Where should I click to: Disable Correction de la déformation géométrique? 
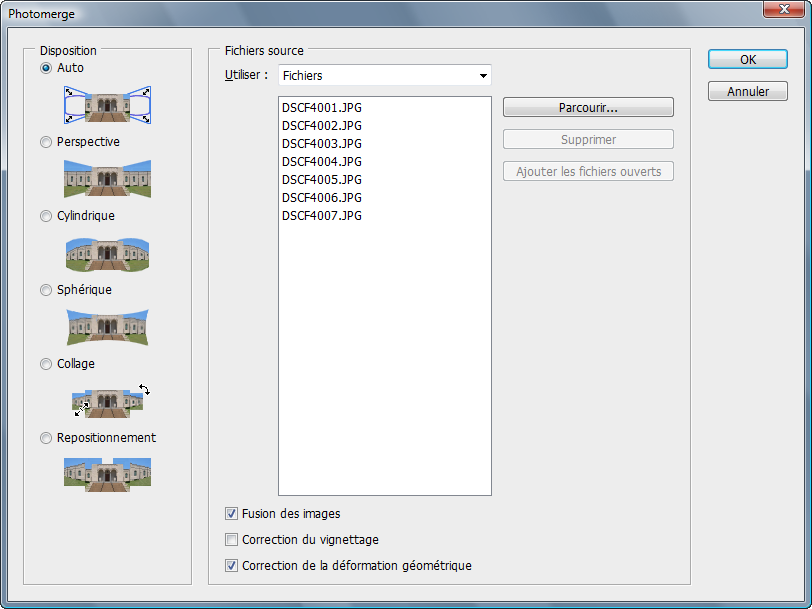(231, 566)
